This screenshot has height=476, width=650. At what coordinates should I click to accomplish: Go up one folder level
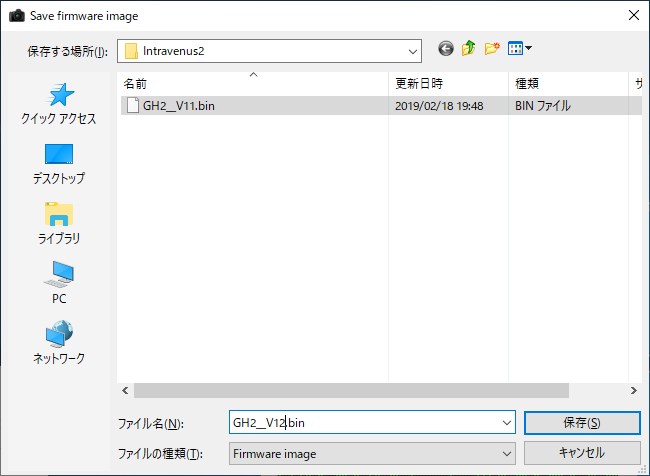pos(468,49)
